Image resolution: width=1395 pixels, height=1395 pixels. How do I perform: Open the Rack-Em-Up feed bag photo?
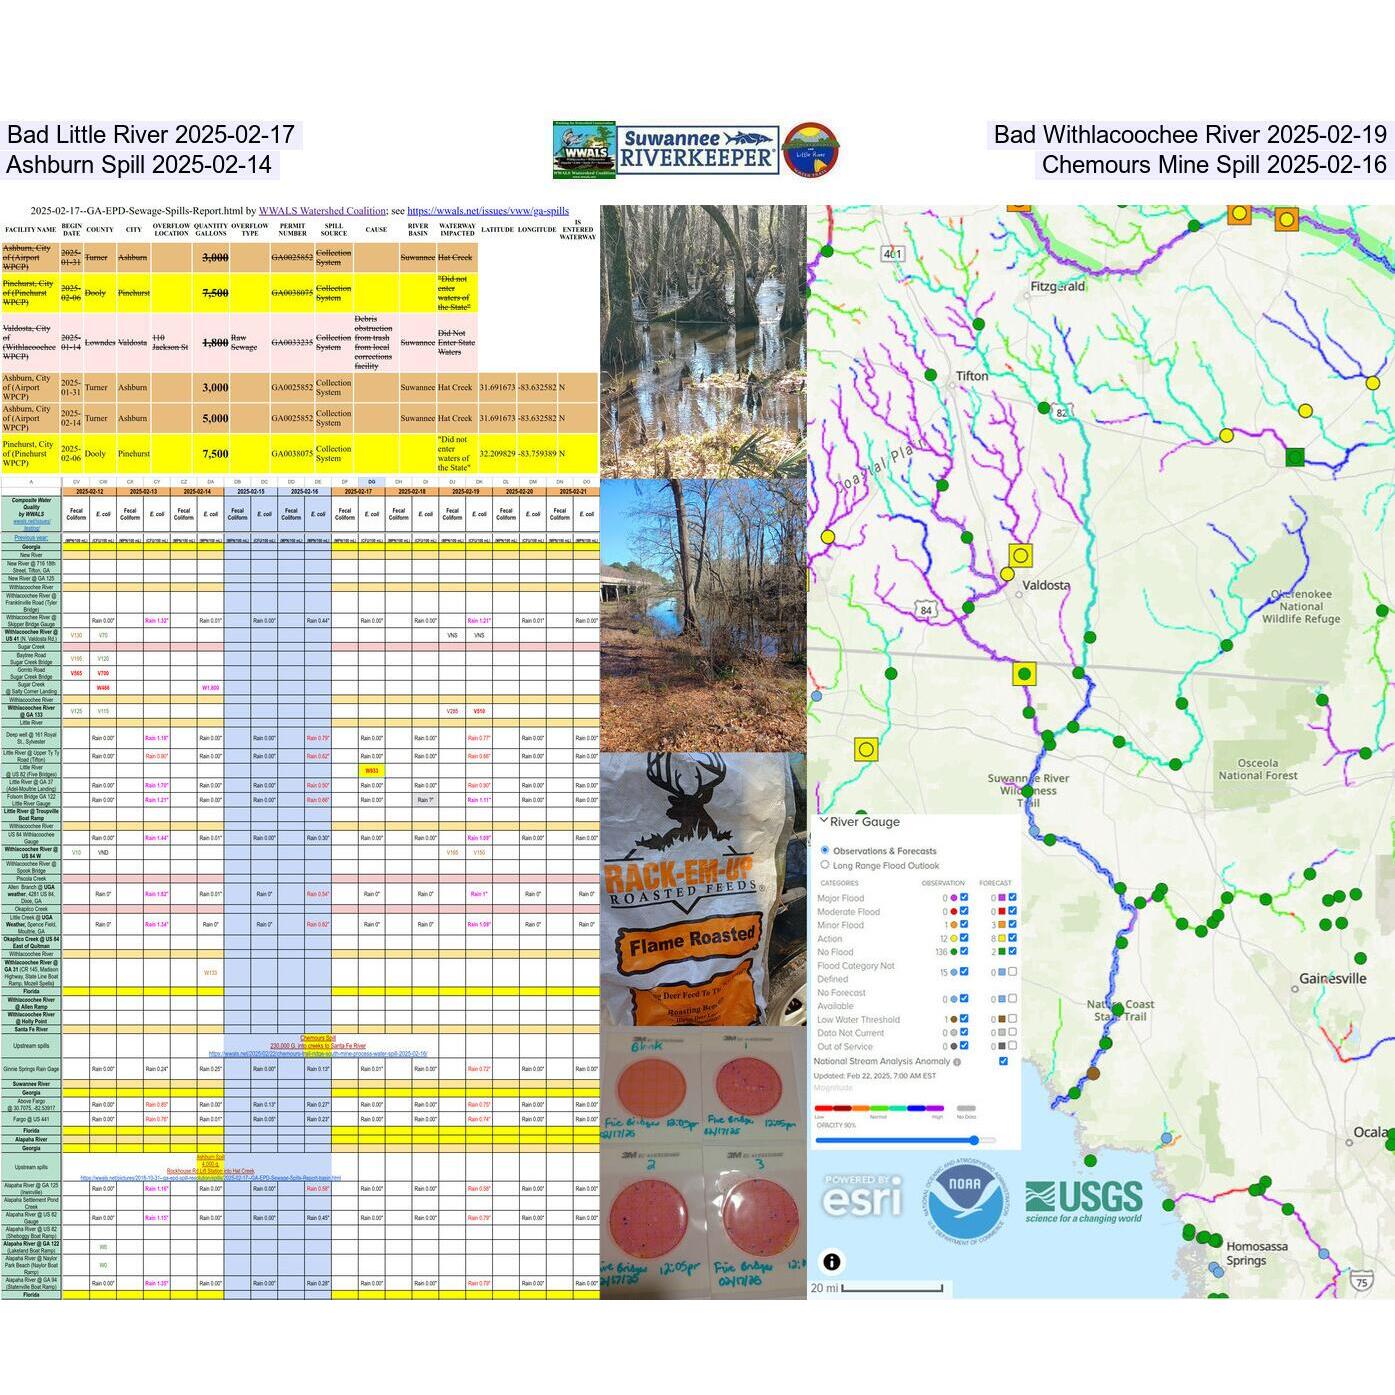tap(703, 889)
